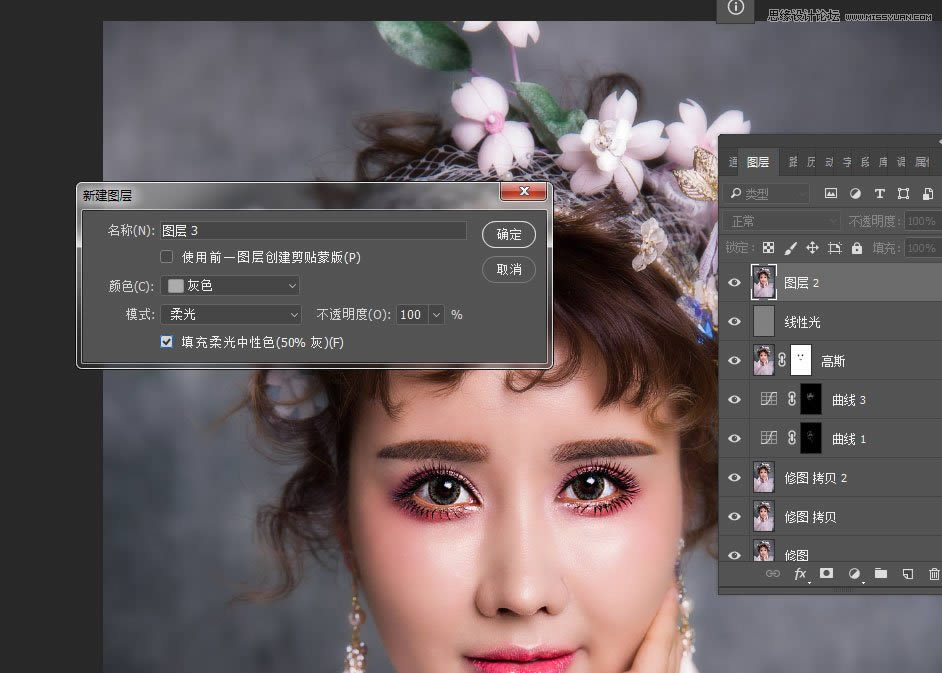Hide the 图层 2 layer
Viewport: 942px width, 673px height.
point(734,282)
